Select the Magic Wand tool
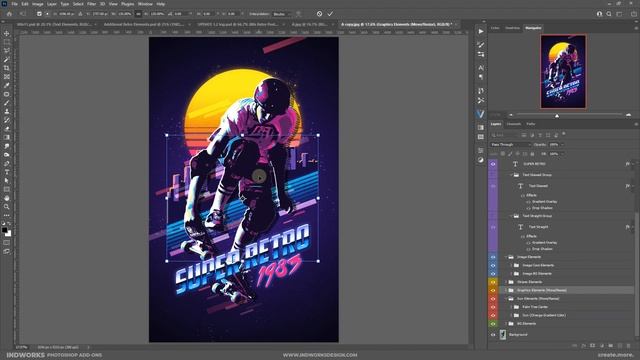The image size is (640, 360). (x=7, y=60)
